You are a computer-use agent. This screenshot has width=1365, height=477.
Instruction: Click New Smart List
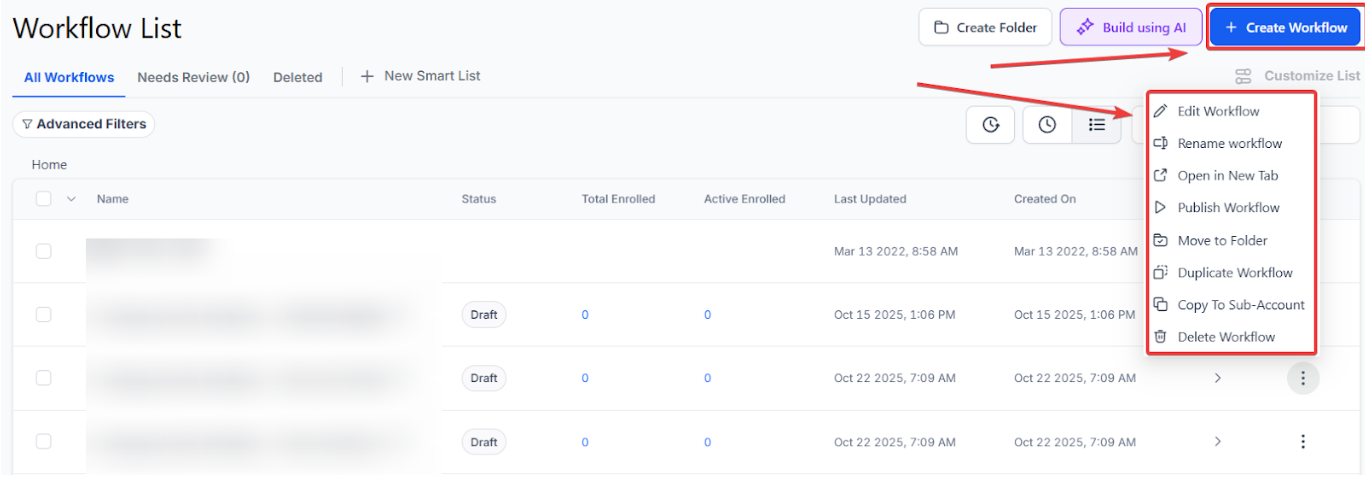tap(421, 76)
